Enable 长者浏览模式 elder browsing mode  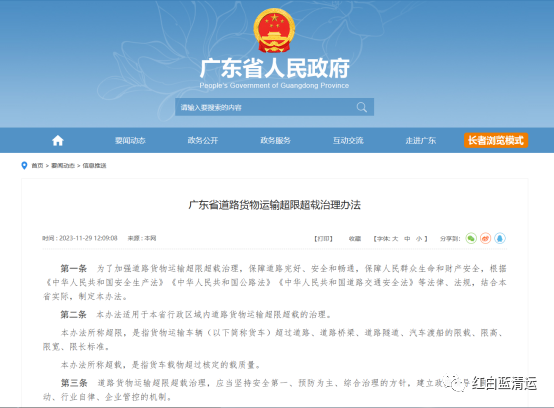[x=496, y=140]
